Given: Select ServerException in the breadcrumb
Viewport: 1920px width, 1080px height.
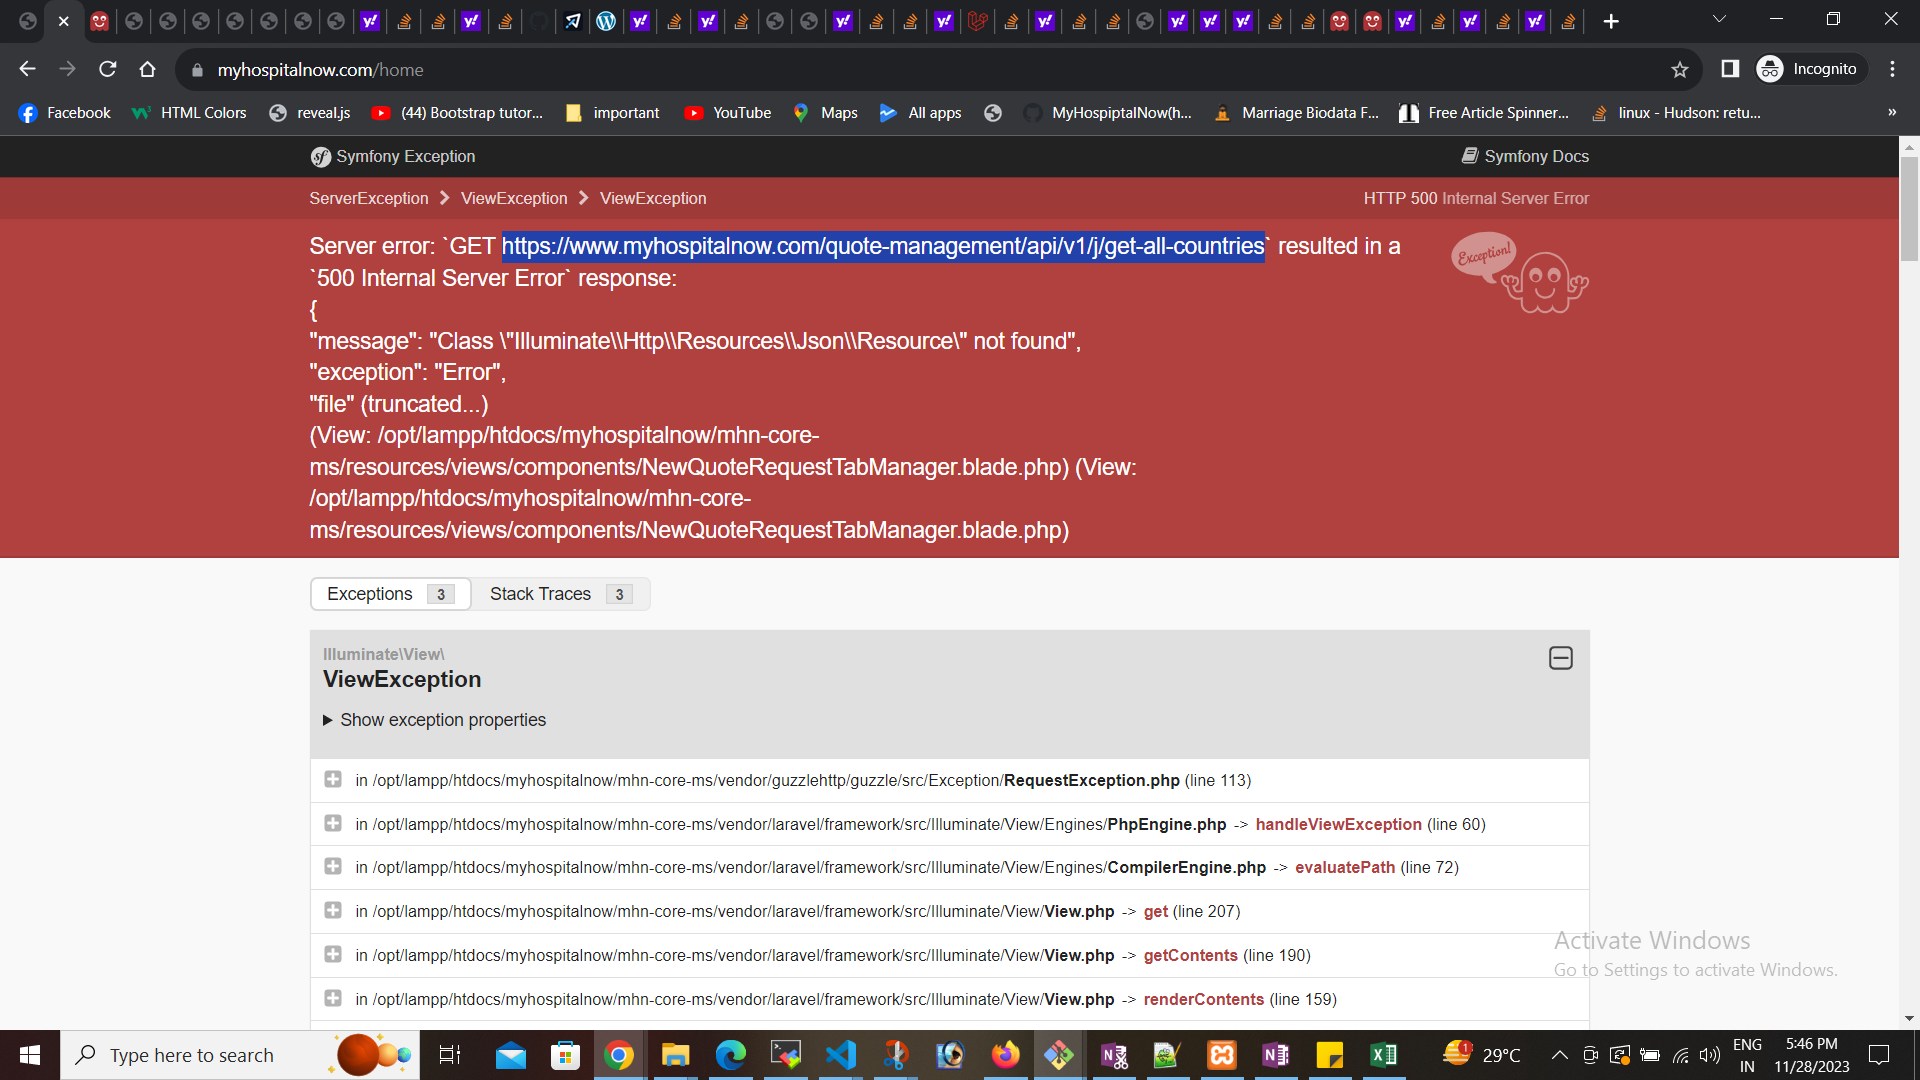Looking at the screenshot, I should tap(369, 198).
